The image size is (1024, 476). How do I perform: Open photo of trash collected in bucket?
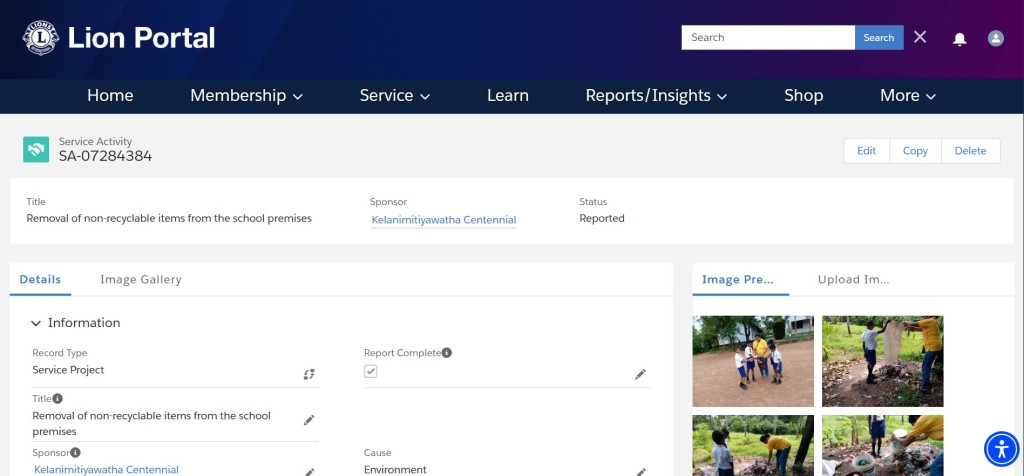(x=882, y=445)
